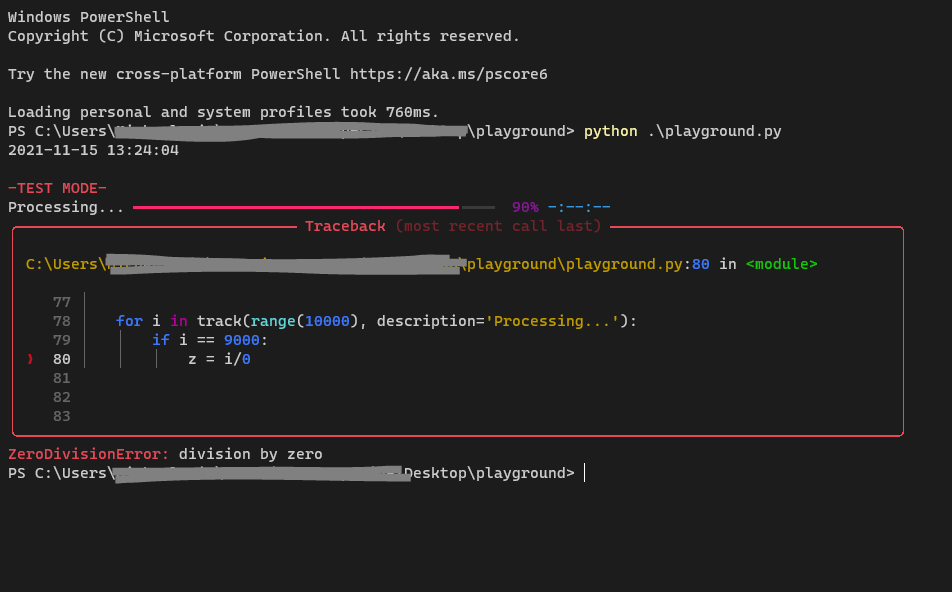Select the Traceback panel title

tap(345, 226)
